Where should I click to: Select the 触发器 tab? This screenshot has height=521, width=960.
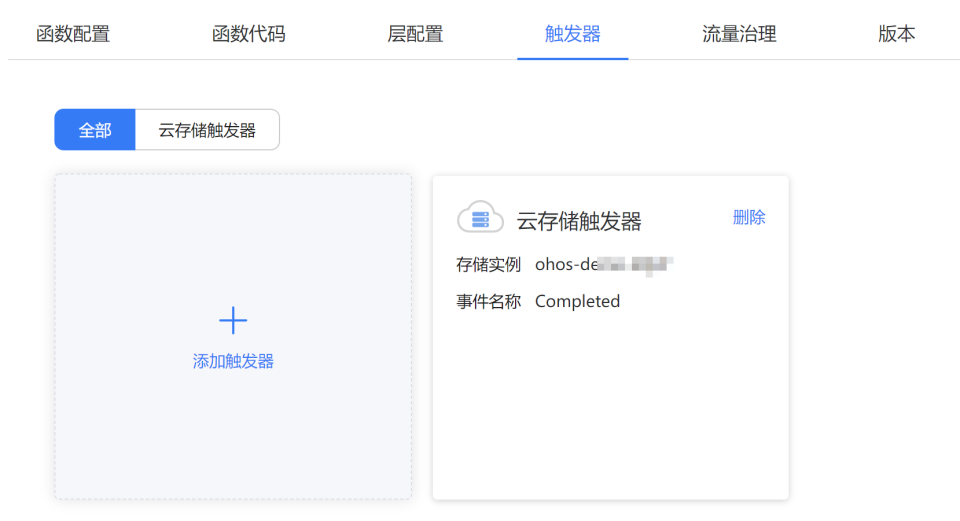pos(572,34)
